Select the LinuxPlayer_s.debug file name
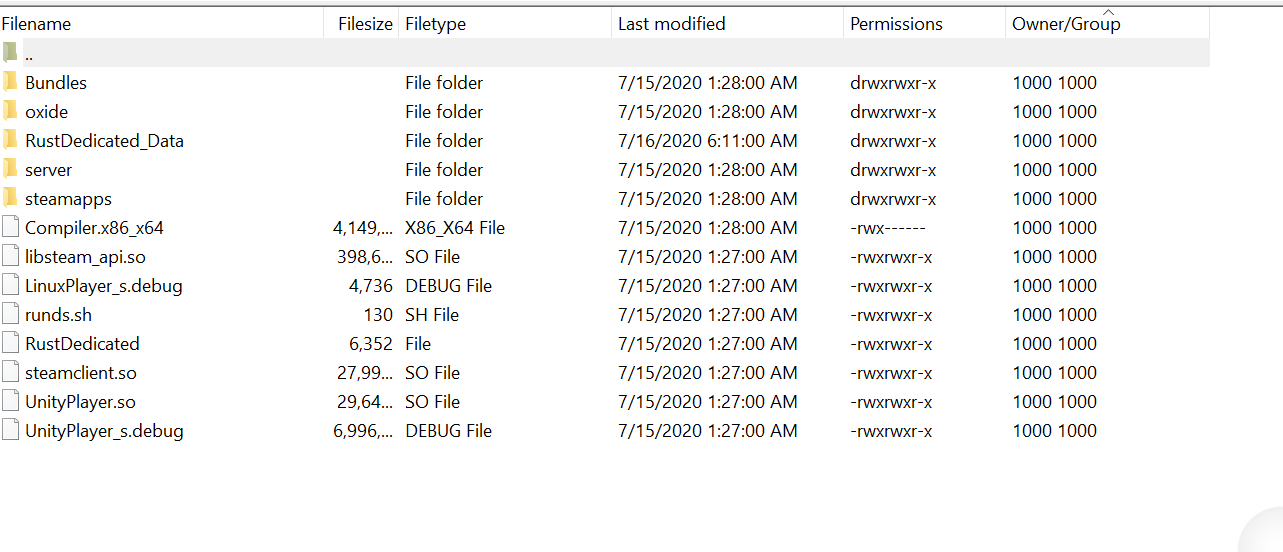The width and height of the screenshot is (1283, 552). pos(103,285)
